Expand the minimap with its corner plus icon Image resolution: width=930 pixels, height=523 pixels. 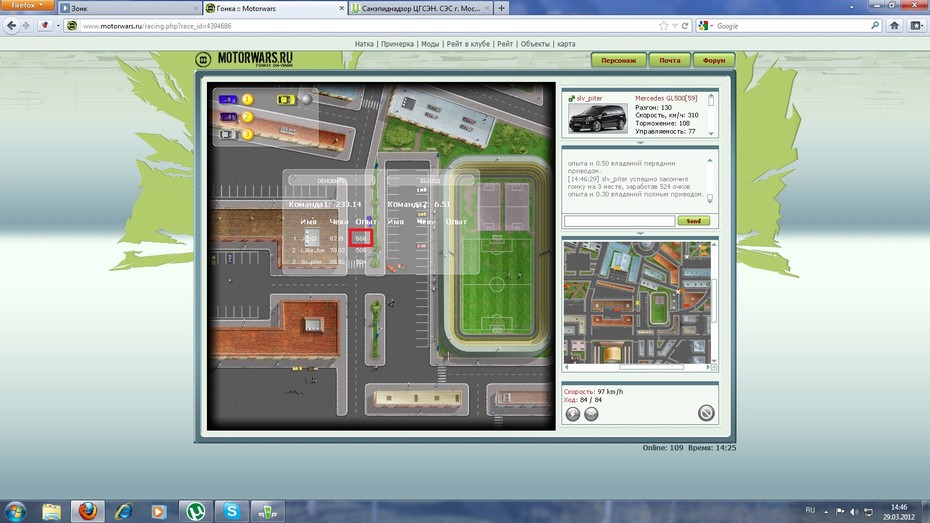tap(714, 367)
